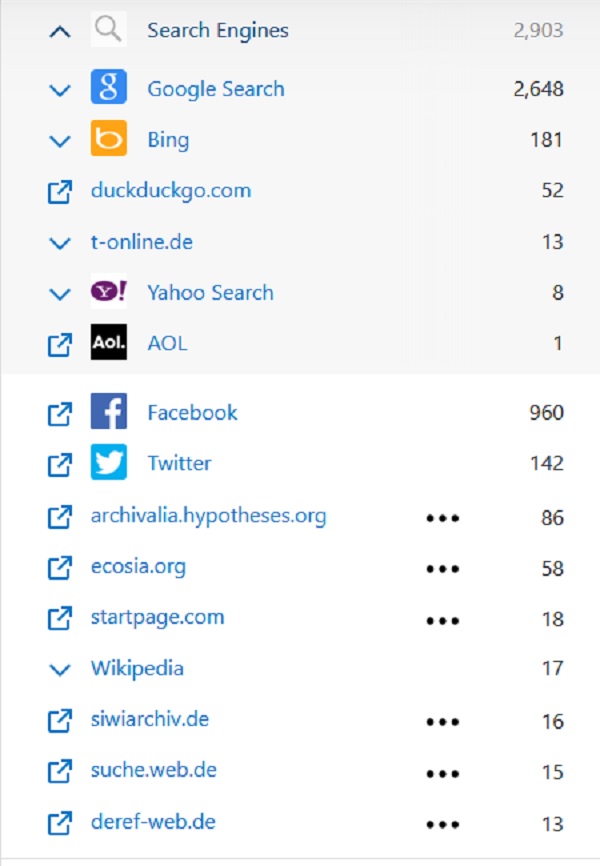The height and width of the screenshot is (866, 600).
Task: Click the Twitter bird icon
Action: (x=109, y=462)
